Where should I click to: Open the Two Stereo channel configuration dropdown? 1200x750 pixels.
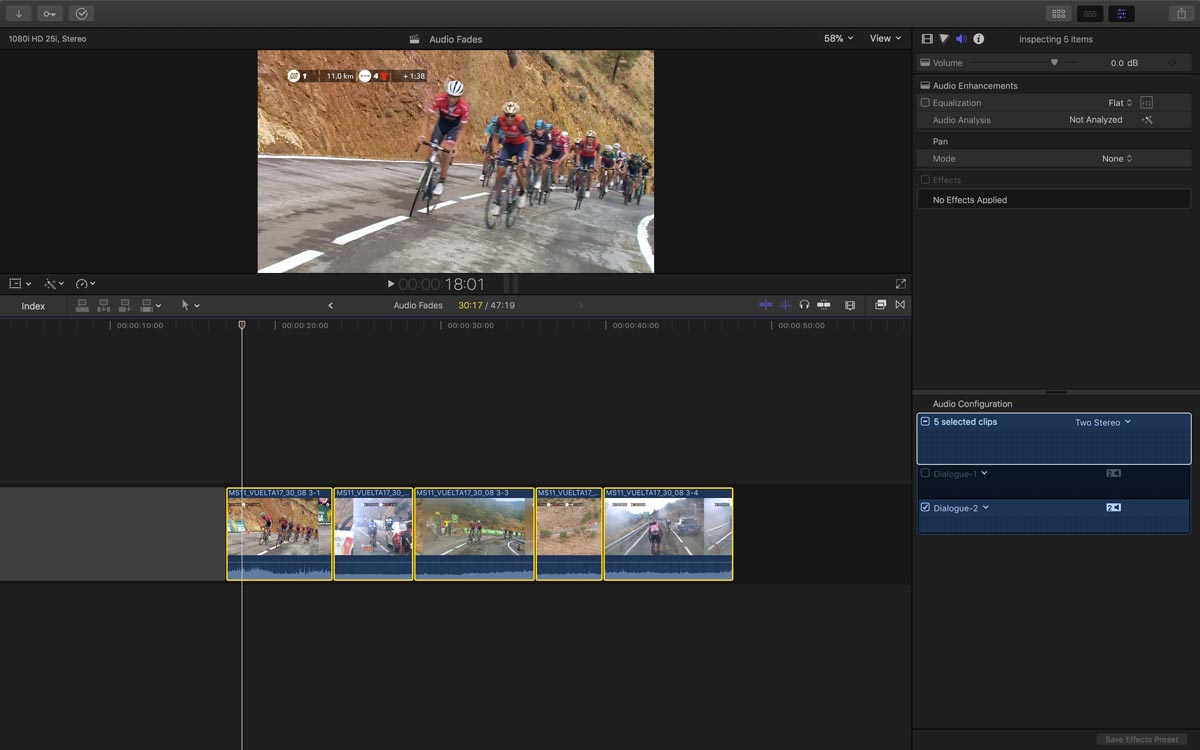point(1103,423)
